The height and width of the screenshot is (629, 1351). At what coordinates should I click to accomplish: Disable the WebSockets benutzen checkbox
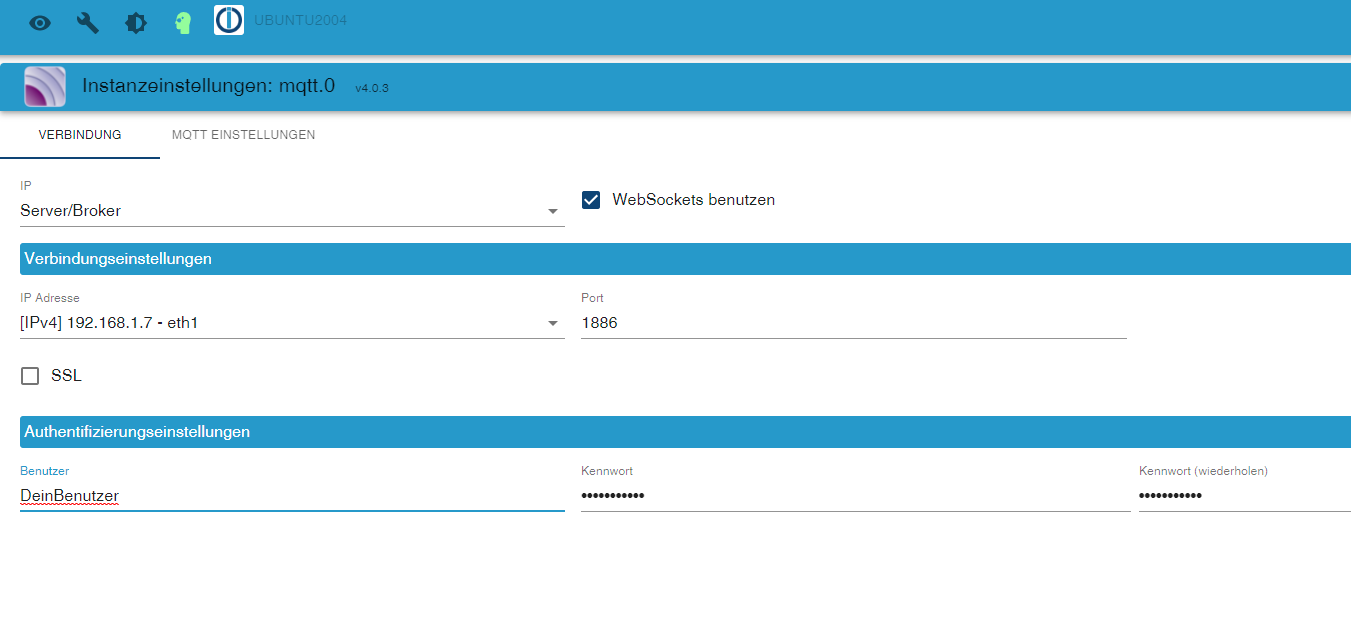pyautogui.click(x=592, y=200)
